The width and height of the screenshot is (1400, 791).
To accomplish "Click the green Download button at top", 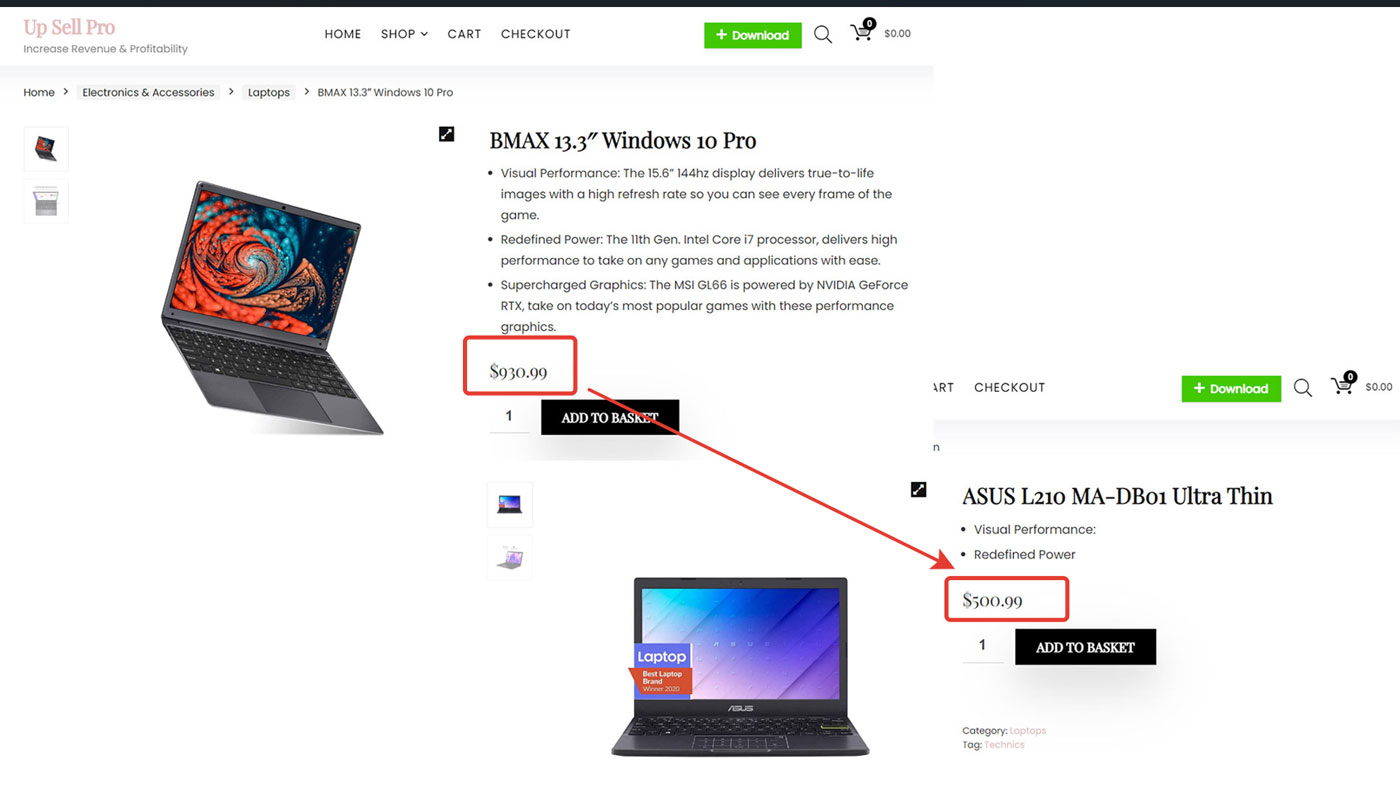I will pyautogui.click(x=753, y=35).
